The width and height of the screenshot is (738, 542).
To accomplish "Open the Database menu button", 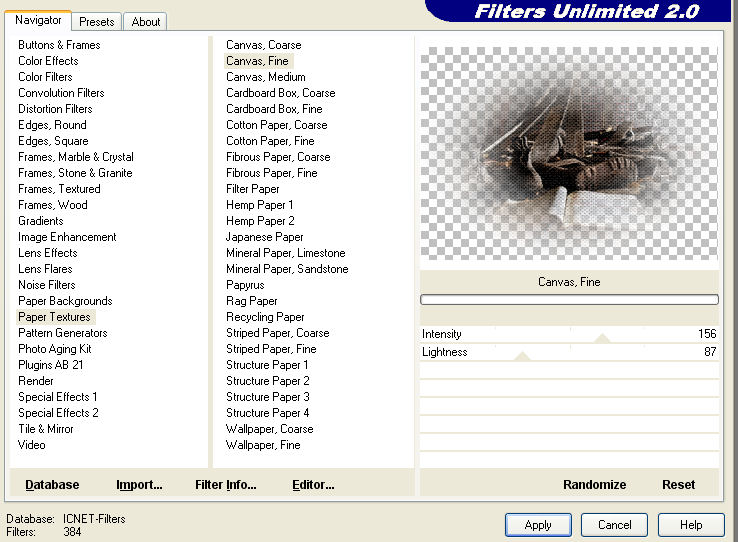I will pyautogui.click(x=52, y=485).
